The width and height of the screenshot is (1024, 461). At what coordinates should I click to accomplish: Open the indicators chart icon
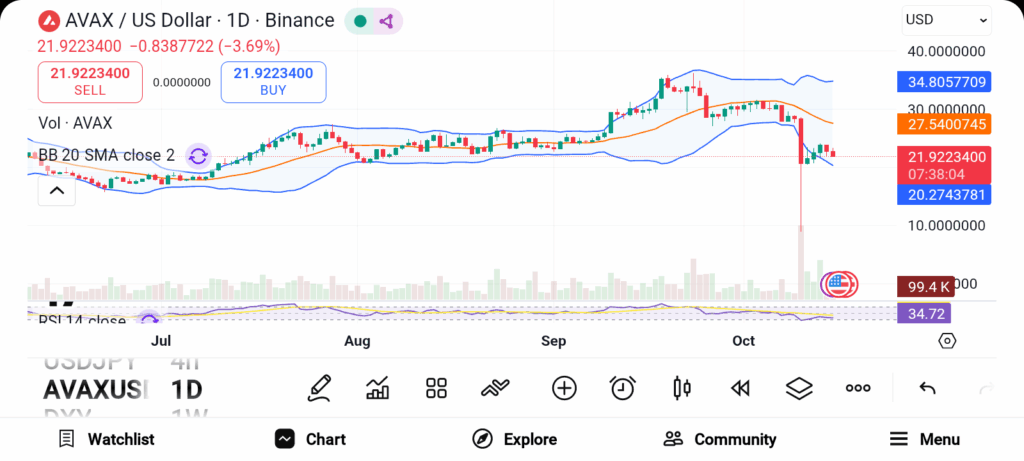click(x=378, y=388)
